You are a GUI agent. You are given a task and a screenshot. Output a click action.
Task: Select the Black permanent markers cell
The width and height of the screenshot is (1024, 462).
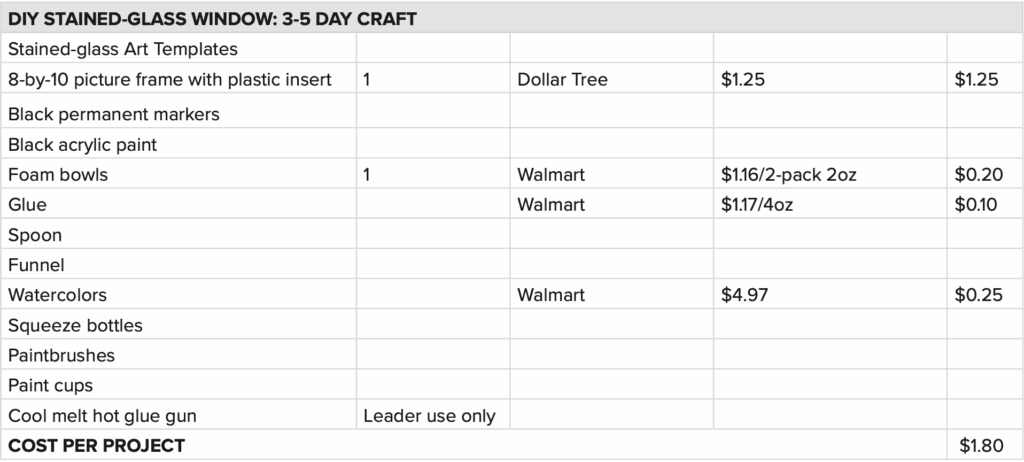pyautogui.click(x=114, y=114)
